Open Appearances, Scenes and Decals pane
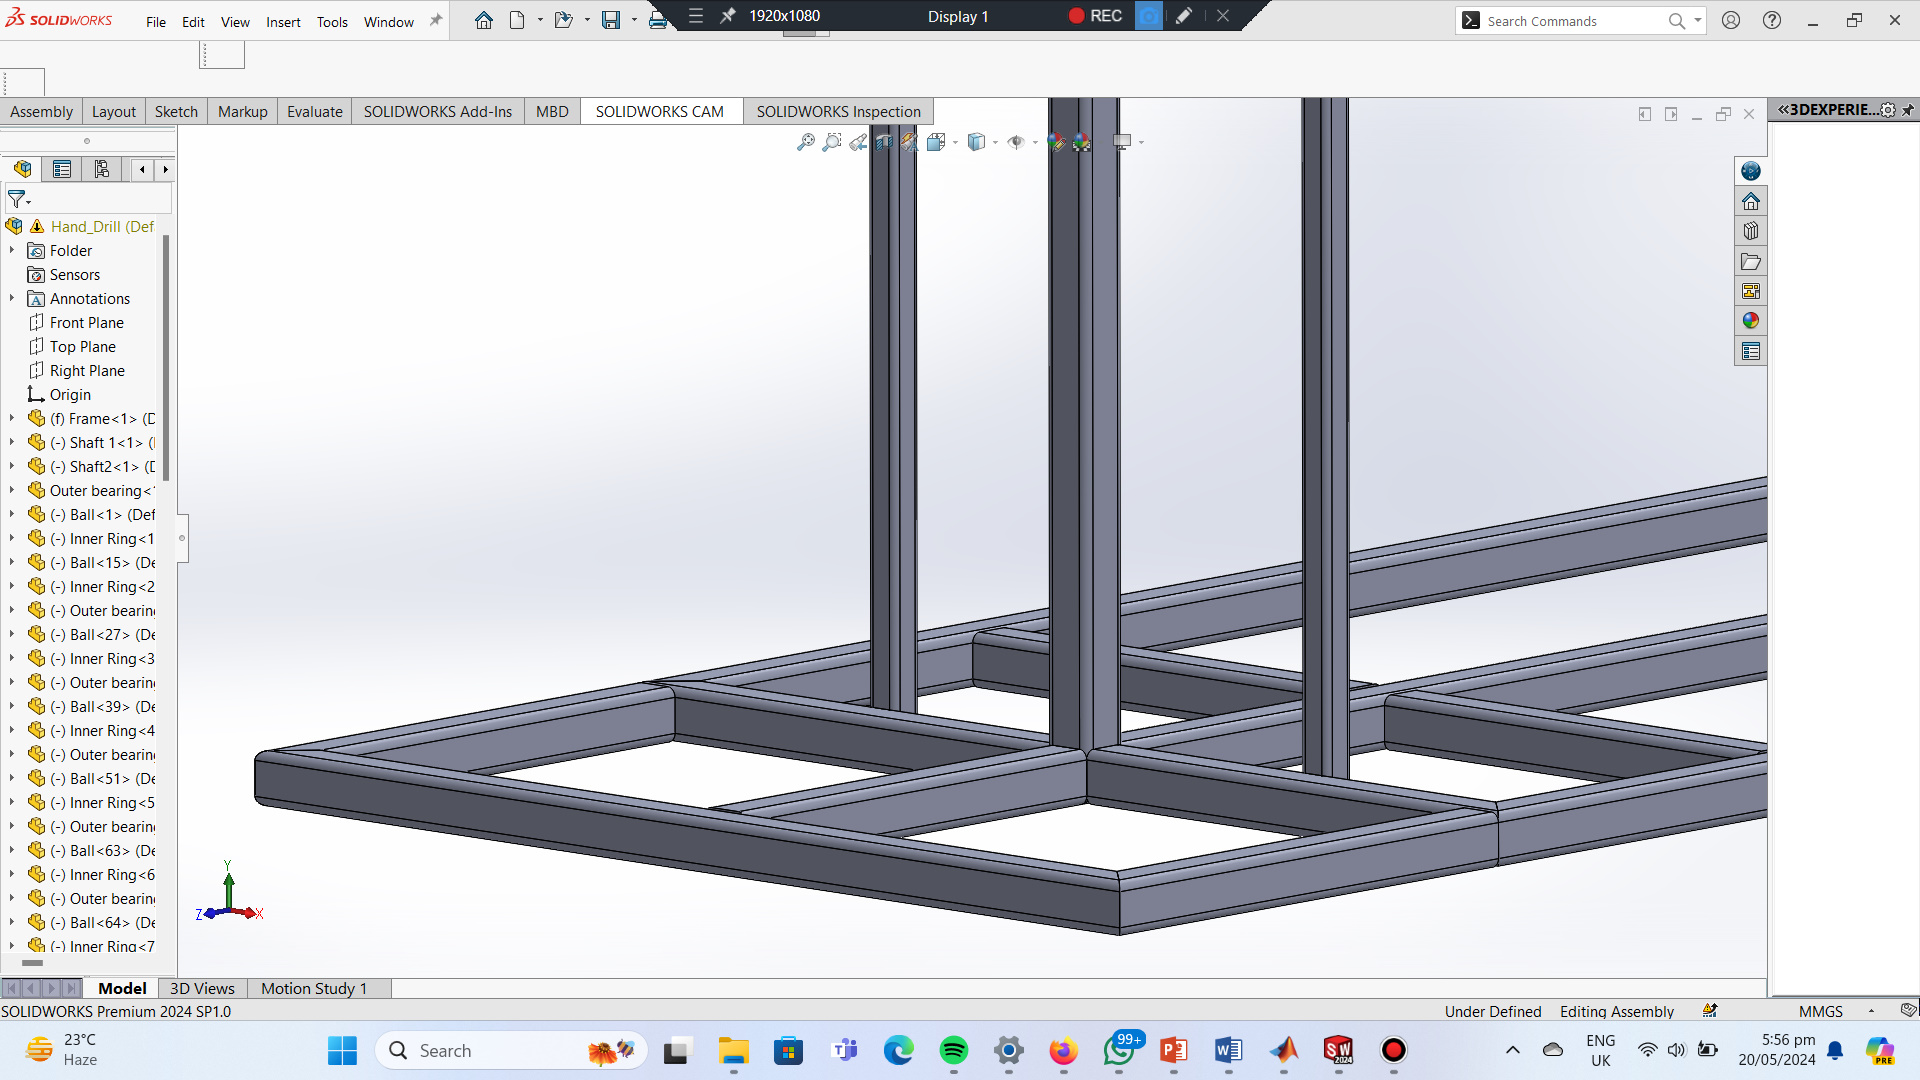Screen dimensions: 1920x1080 pos(1750,321)
